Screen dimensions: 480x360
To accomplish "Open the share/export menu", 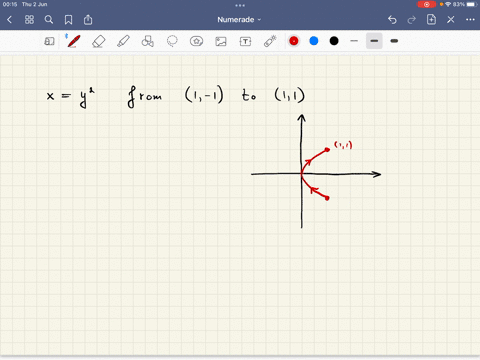I will [88, 20].
